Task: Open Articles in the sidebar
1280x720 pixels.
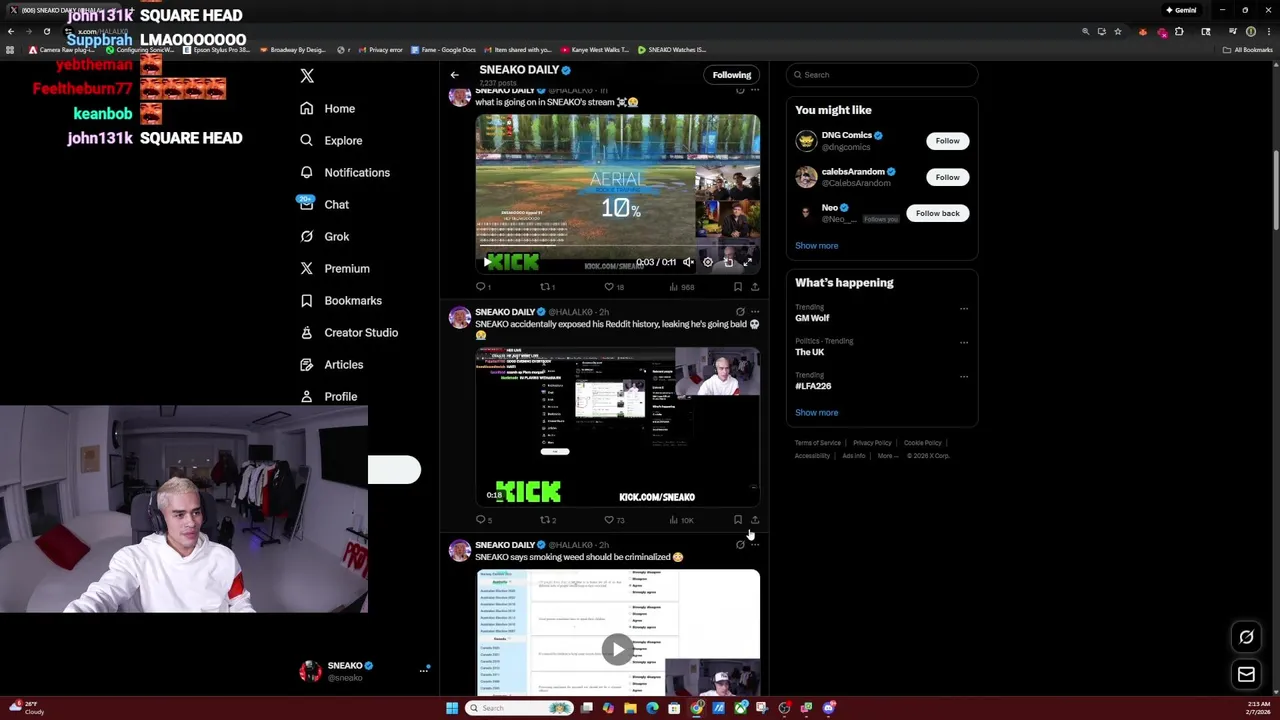Action: (332, 364)
